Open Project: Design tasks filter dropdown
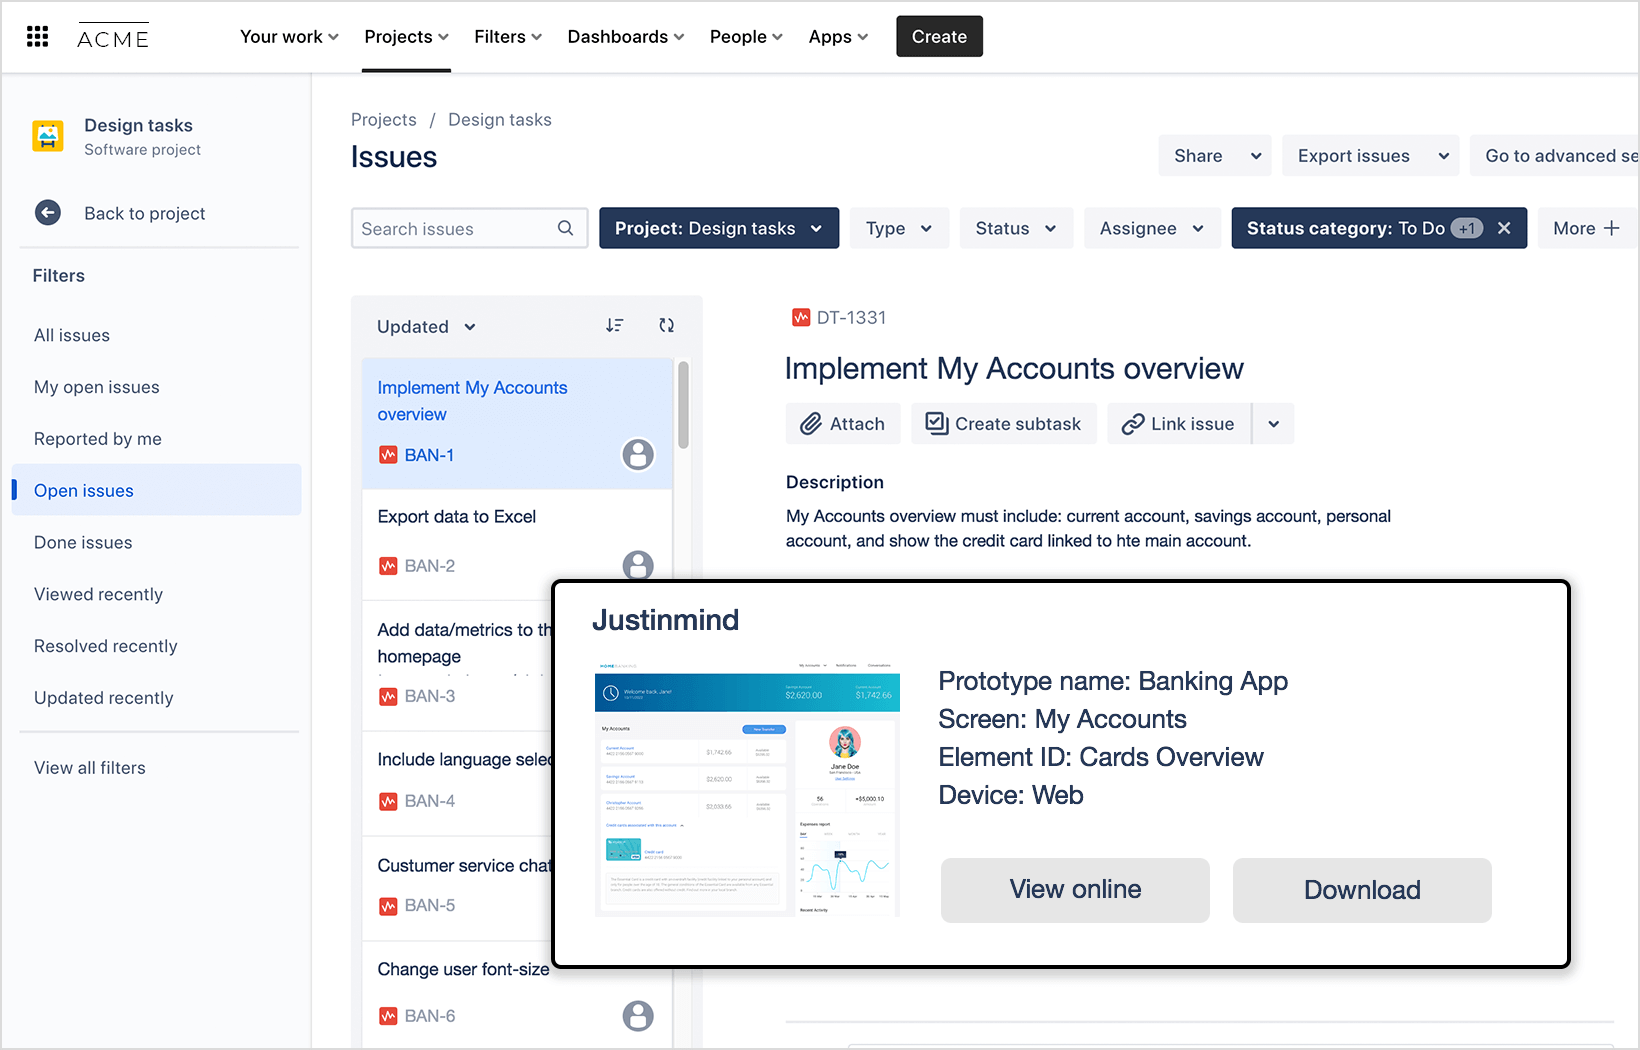 coord(719,228)
